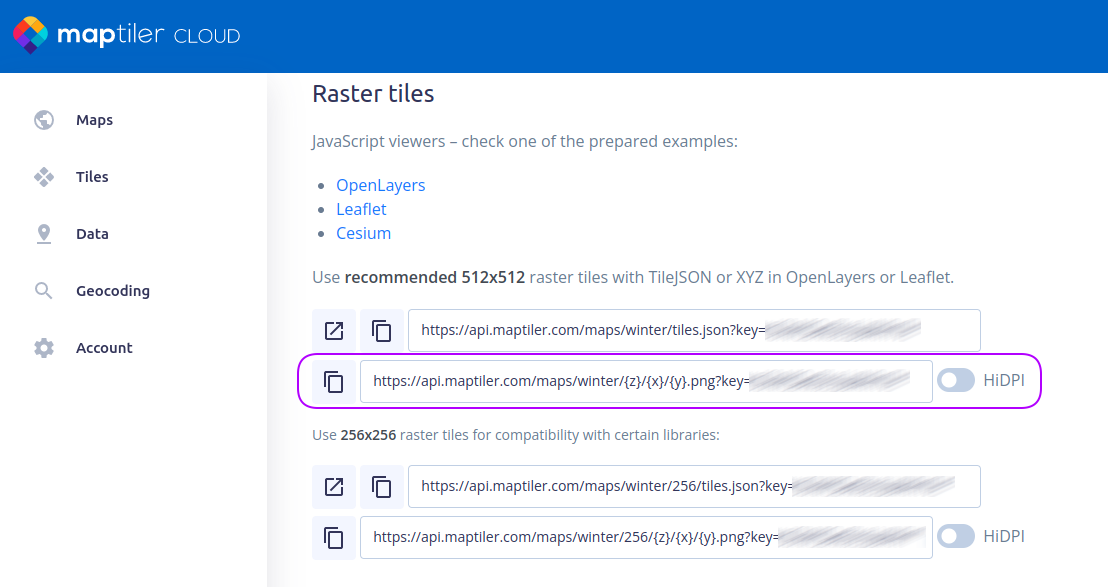
Task: Open the Leaflet example link
Action: click(361, 209)
